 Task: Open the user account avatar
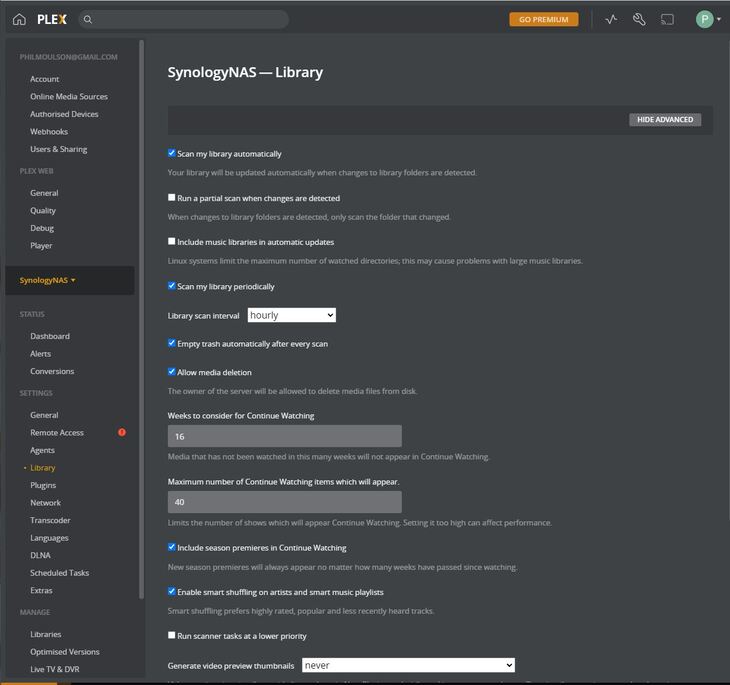[706, 19]
